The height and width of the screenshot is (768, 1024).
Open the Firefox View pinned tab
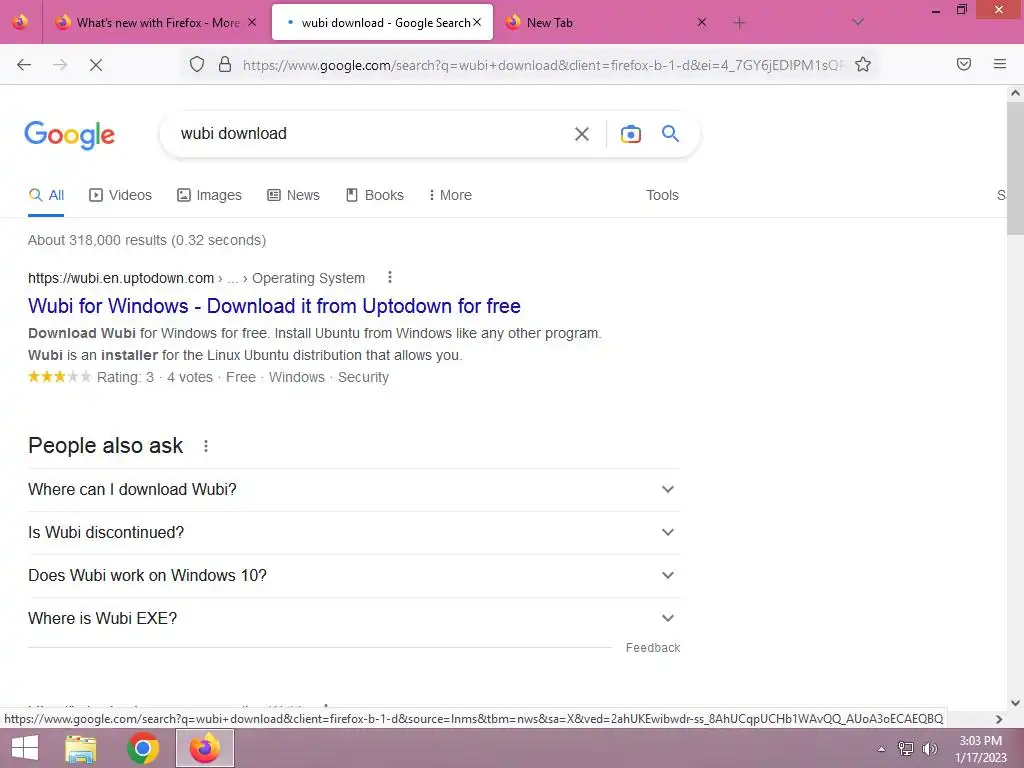click(x=20, y=22)
